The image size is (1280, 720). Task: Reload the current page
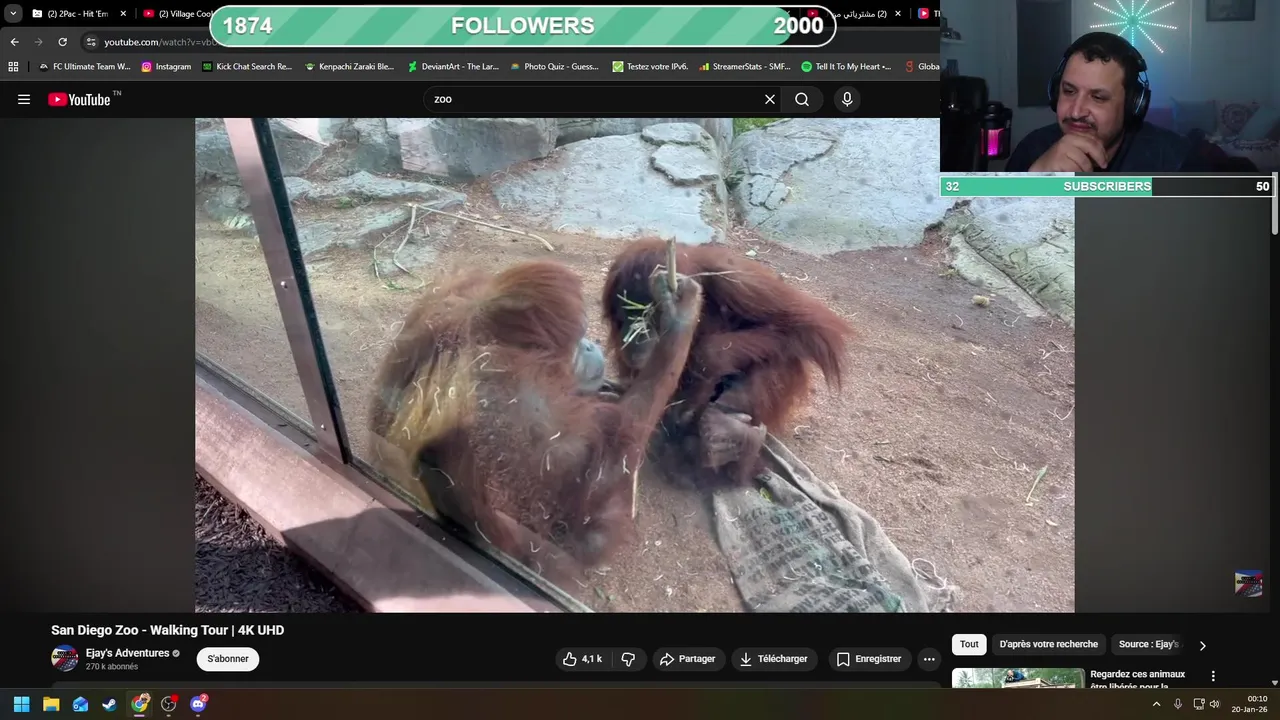pos(62,42)
